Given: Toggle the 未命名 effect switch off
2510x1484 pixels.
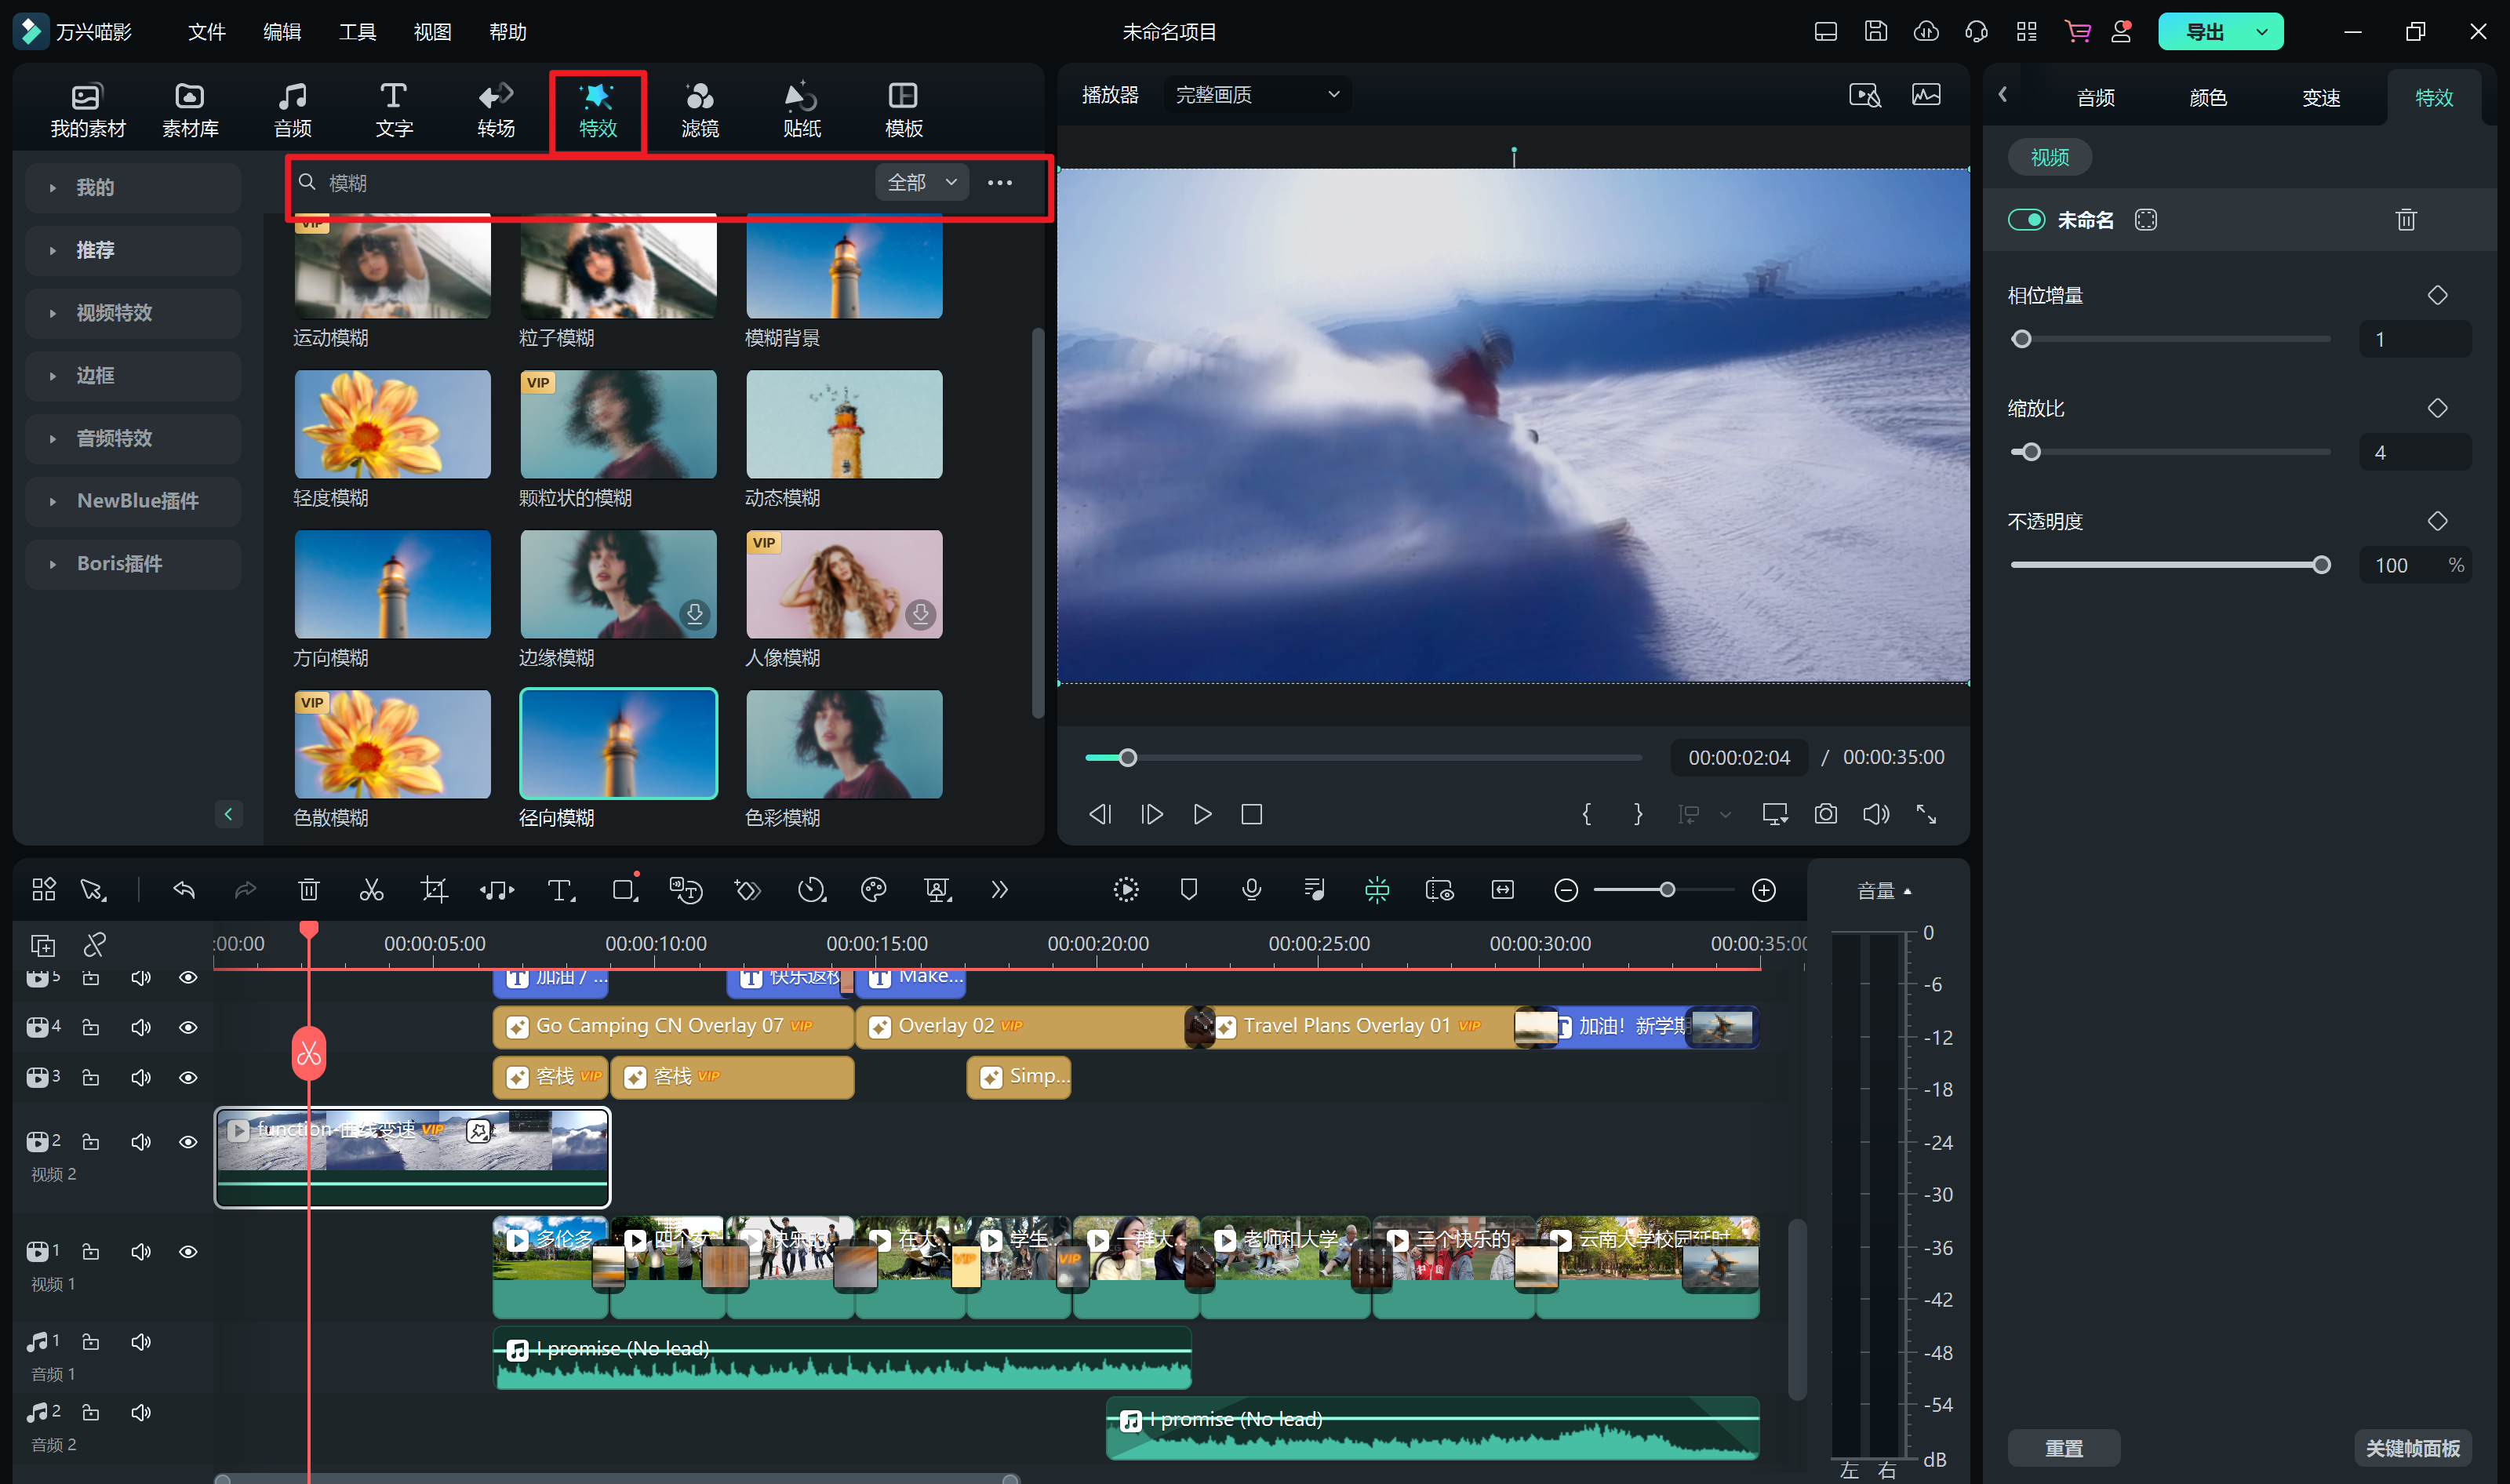Looking at the screenshot, I should (x=2026, y=220).
